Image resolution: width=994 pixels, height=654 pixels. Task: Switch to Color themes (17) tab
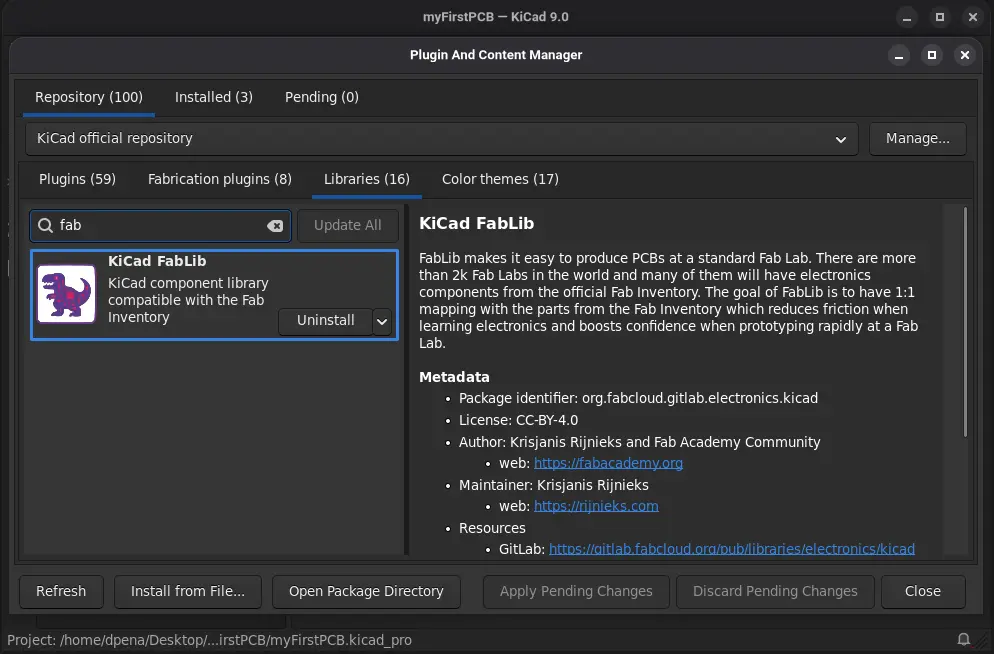(500, 179)
